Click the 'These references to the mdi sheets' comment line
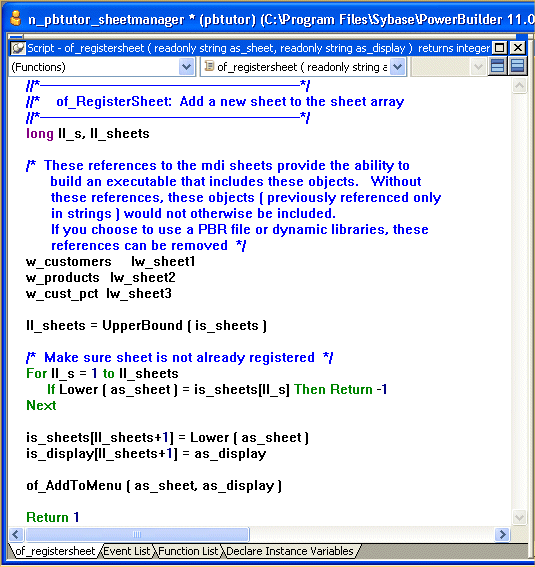Screen dimensions: 535x567 click(218, 166)
